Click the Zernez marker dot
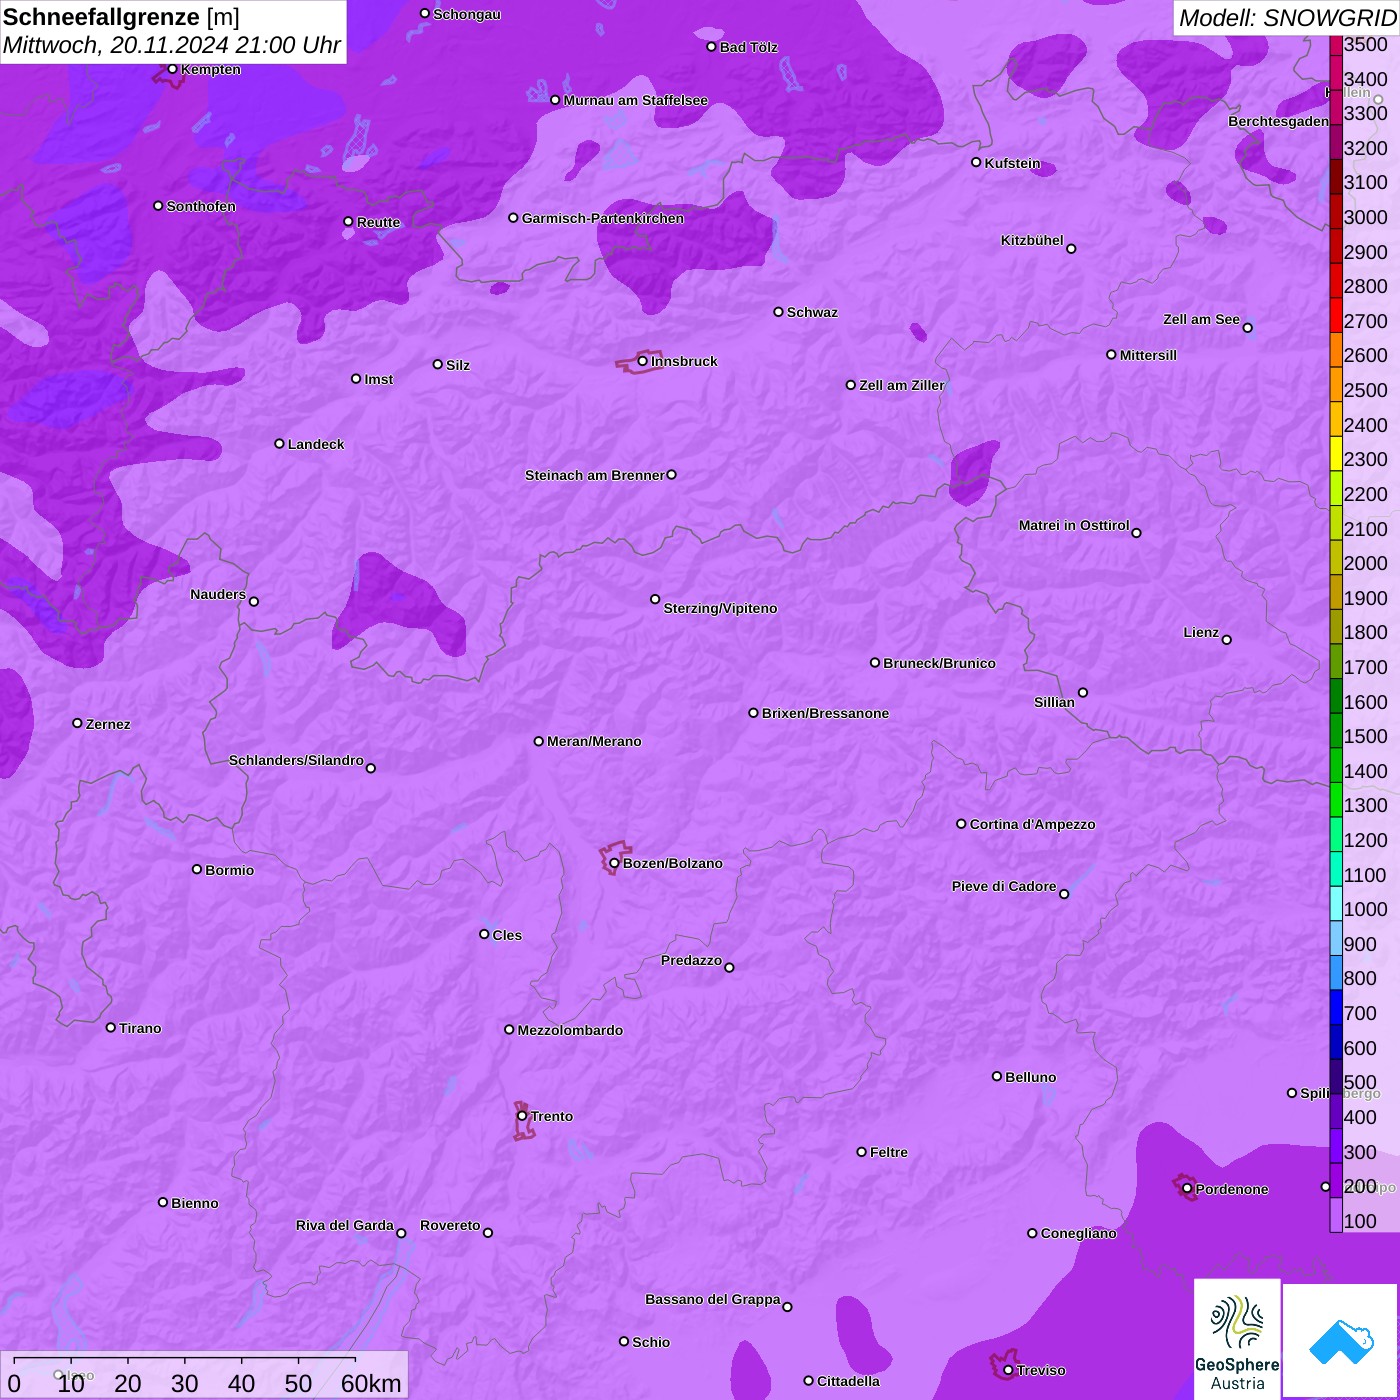1400x1400 pixels. pos(77,723)
